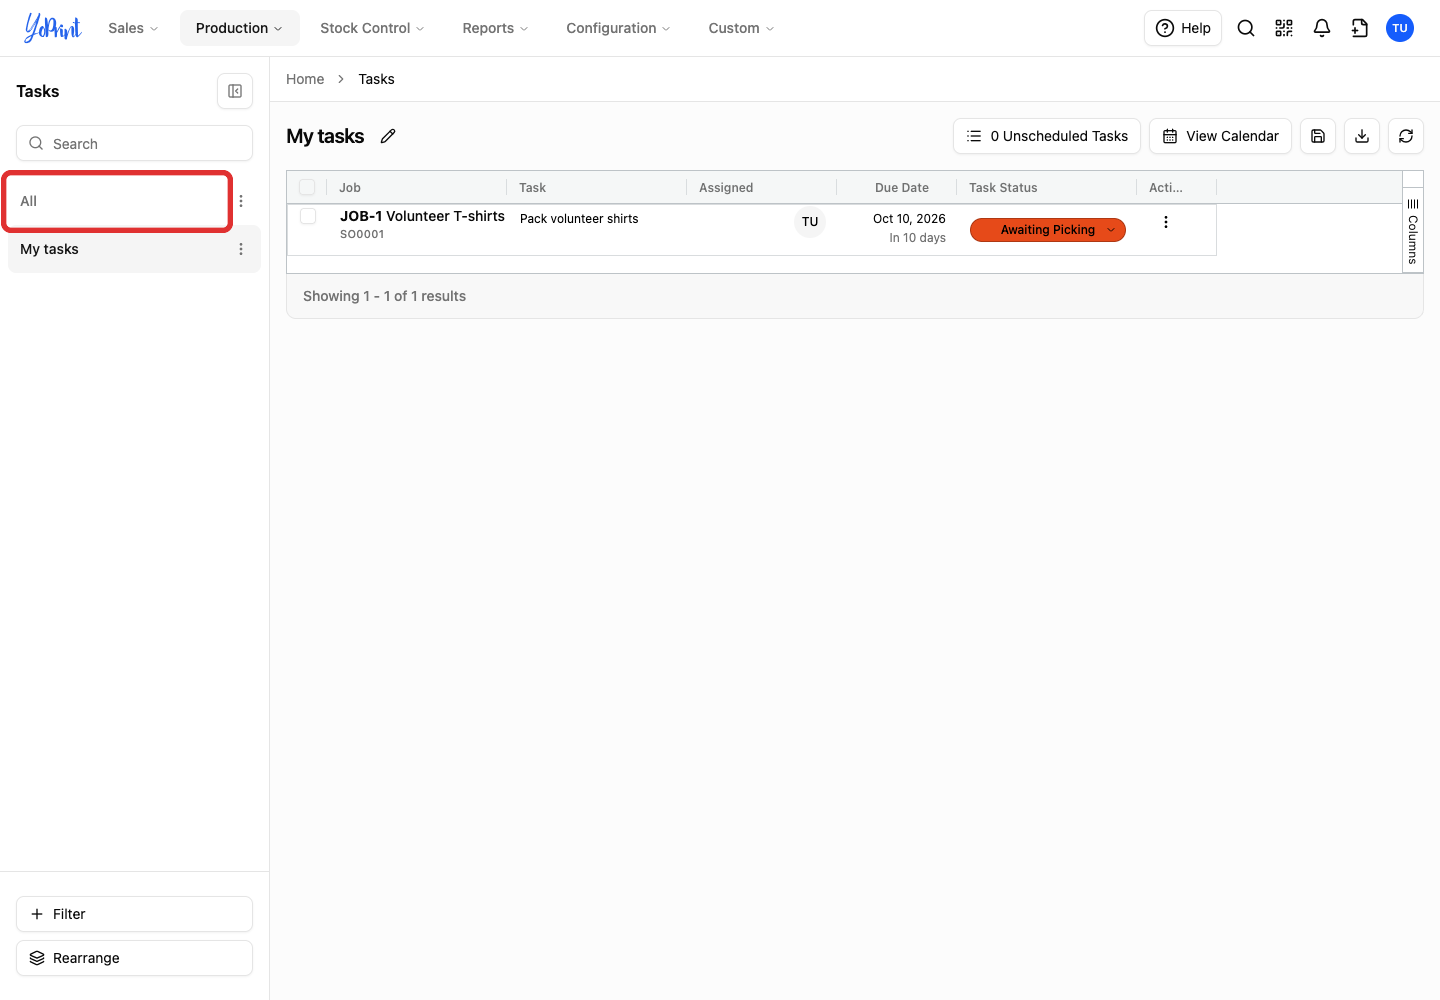Sort by the Task Status column header

coord(1003,187)
